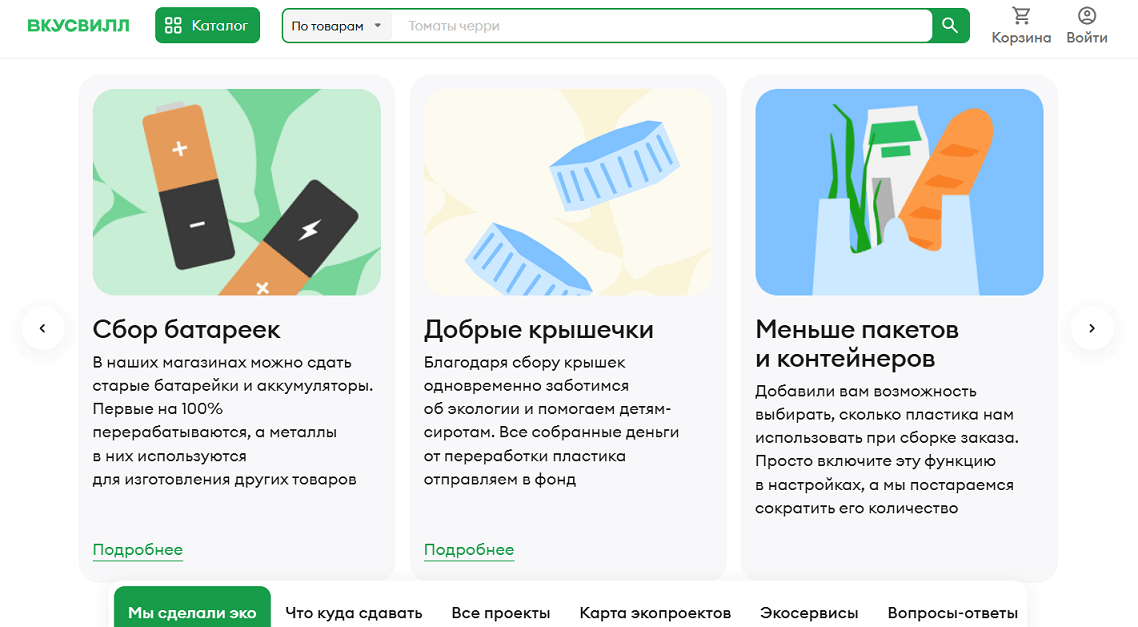
Task: Focus the Томаты черри search field
Action: [x=662, y=26]
